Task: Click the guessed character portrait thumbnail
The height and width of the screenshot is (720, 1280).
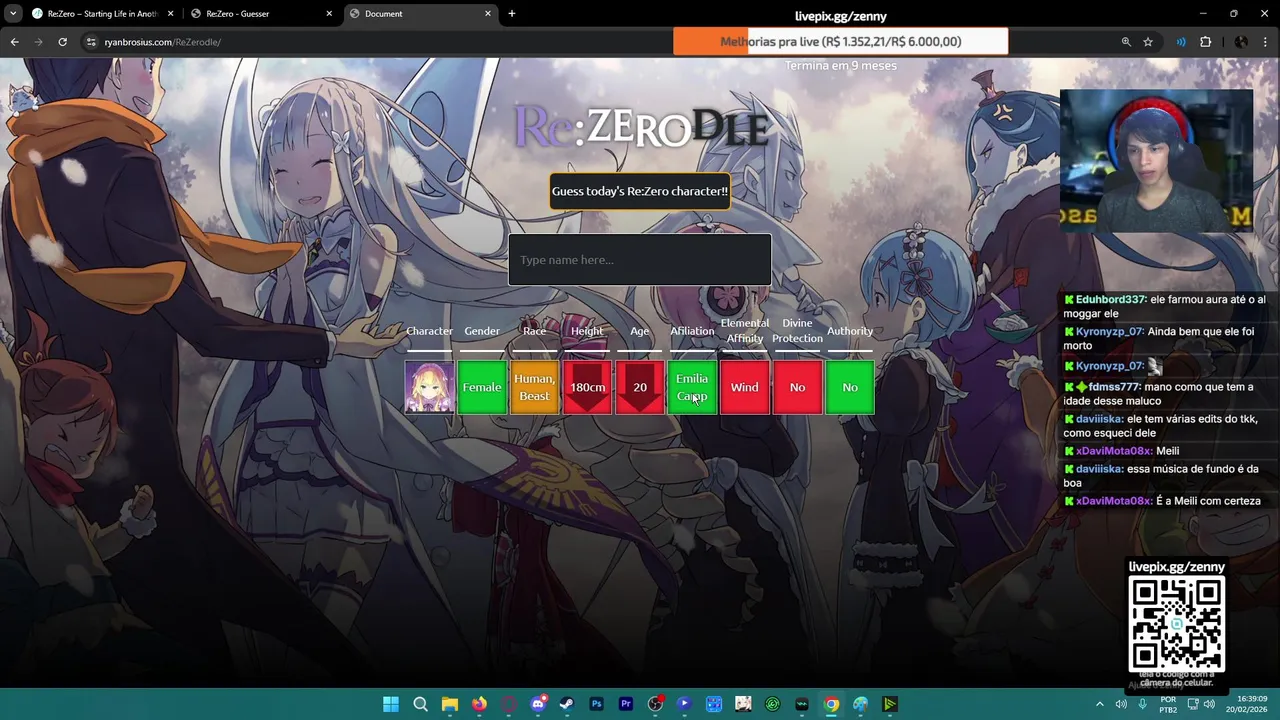Action: (429, 387)
